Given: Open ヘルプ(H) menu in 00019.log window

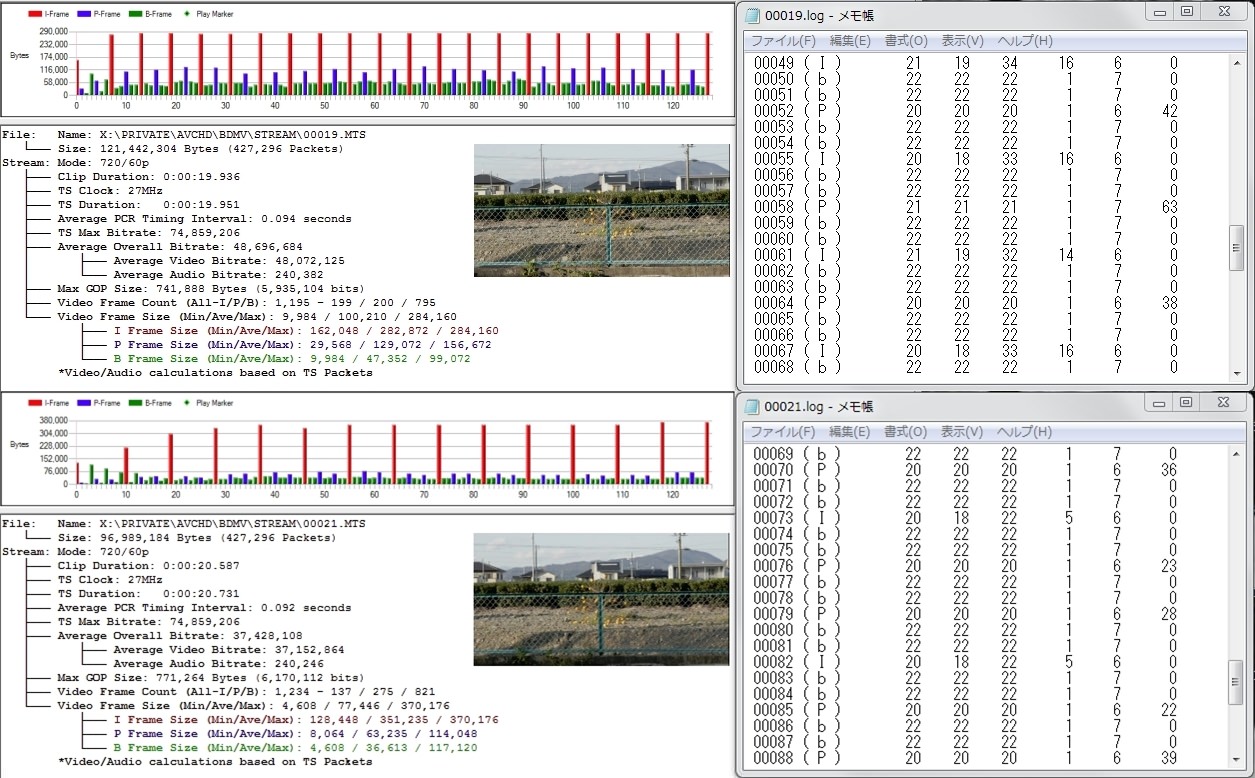Looking at the screenshot, I should 1024,41.
